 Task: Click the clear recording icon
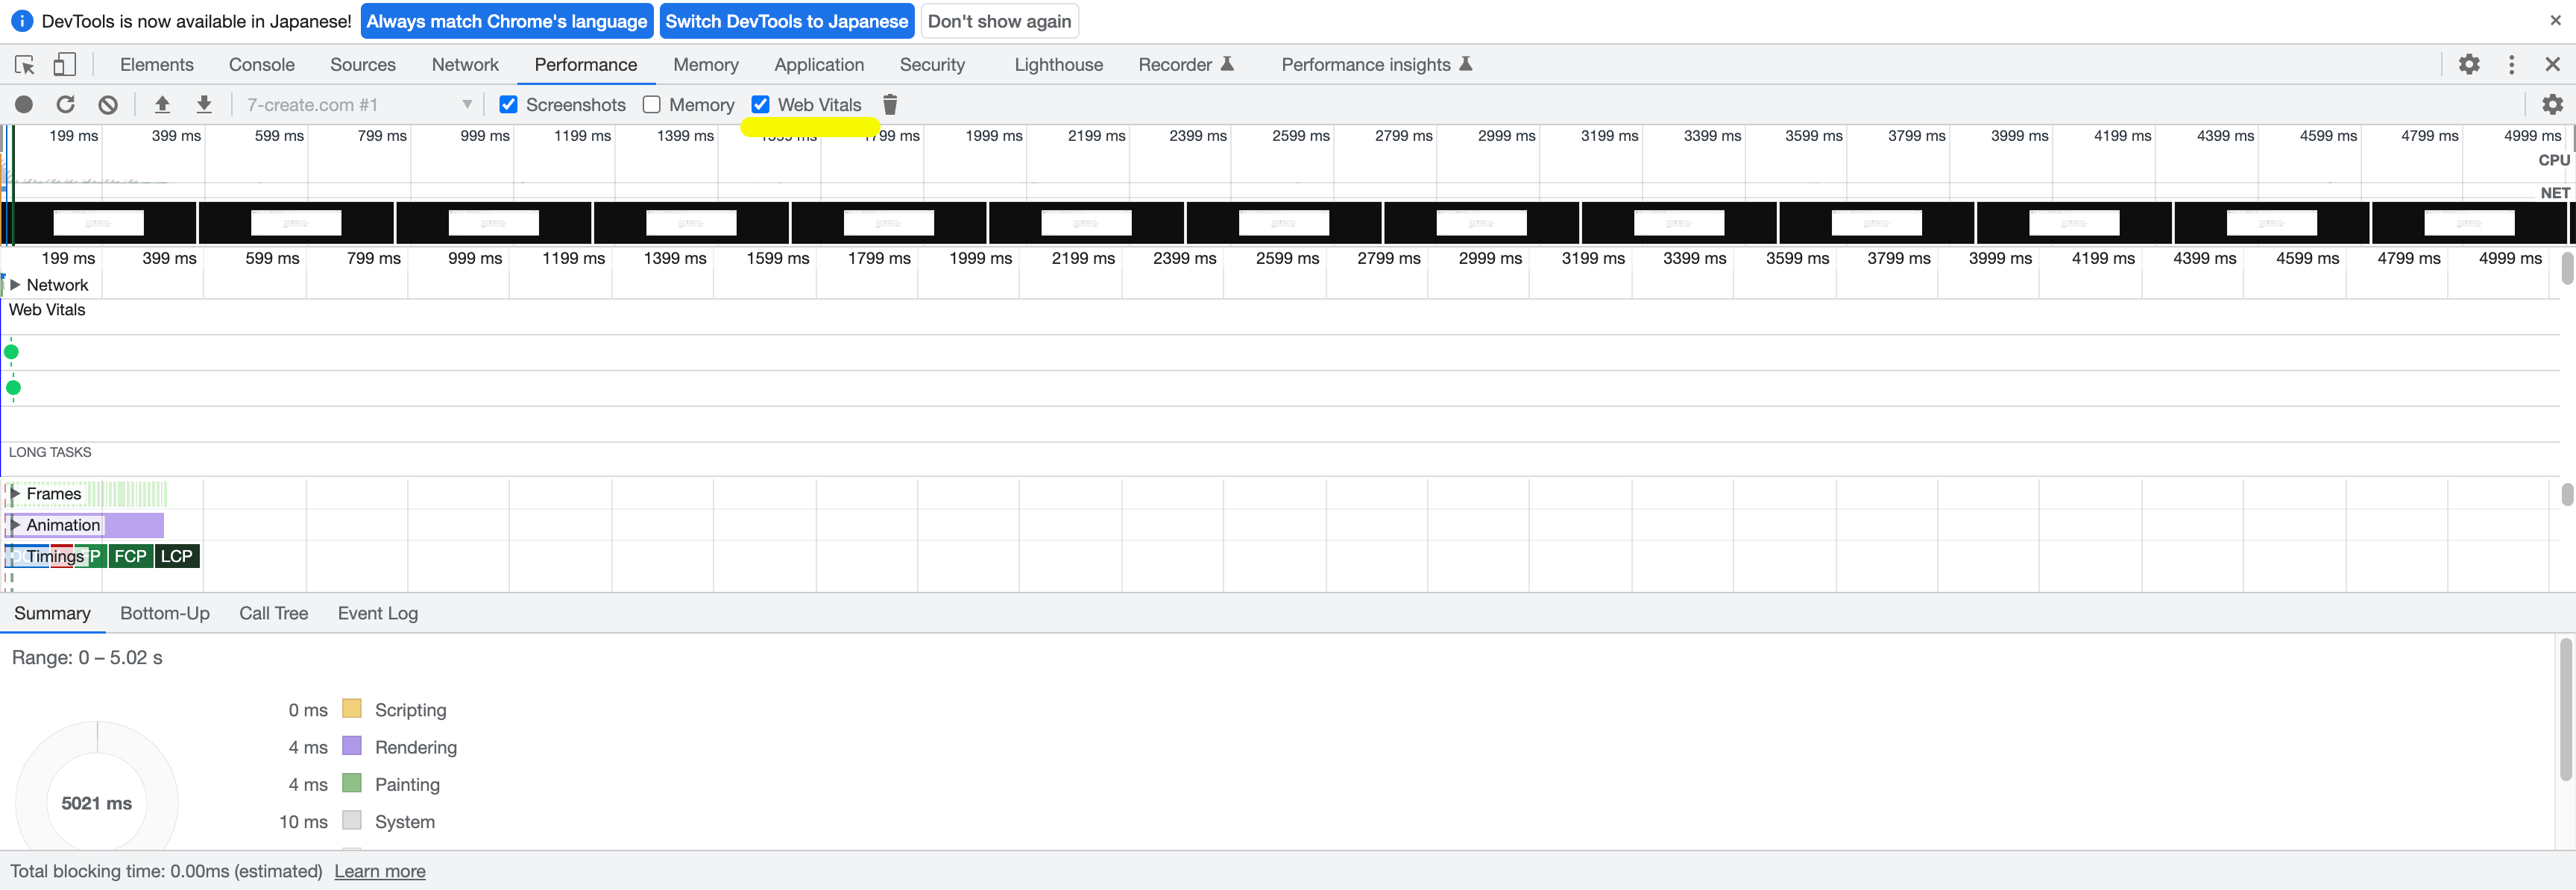(x=108, y=104)
